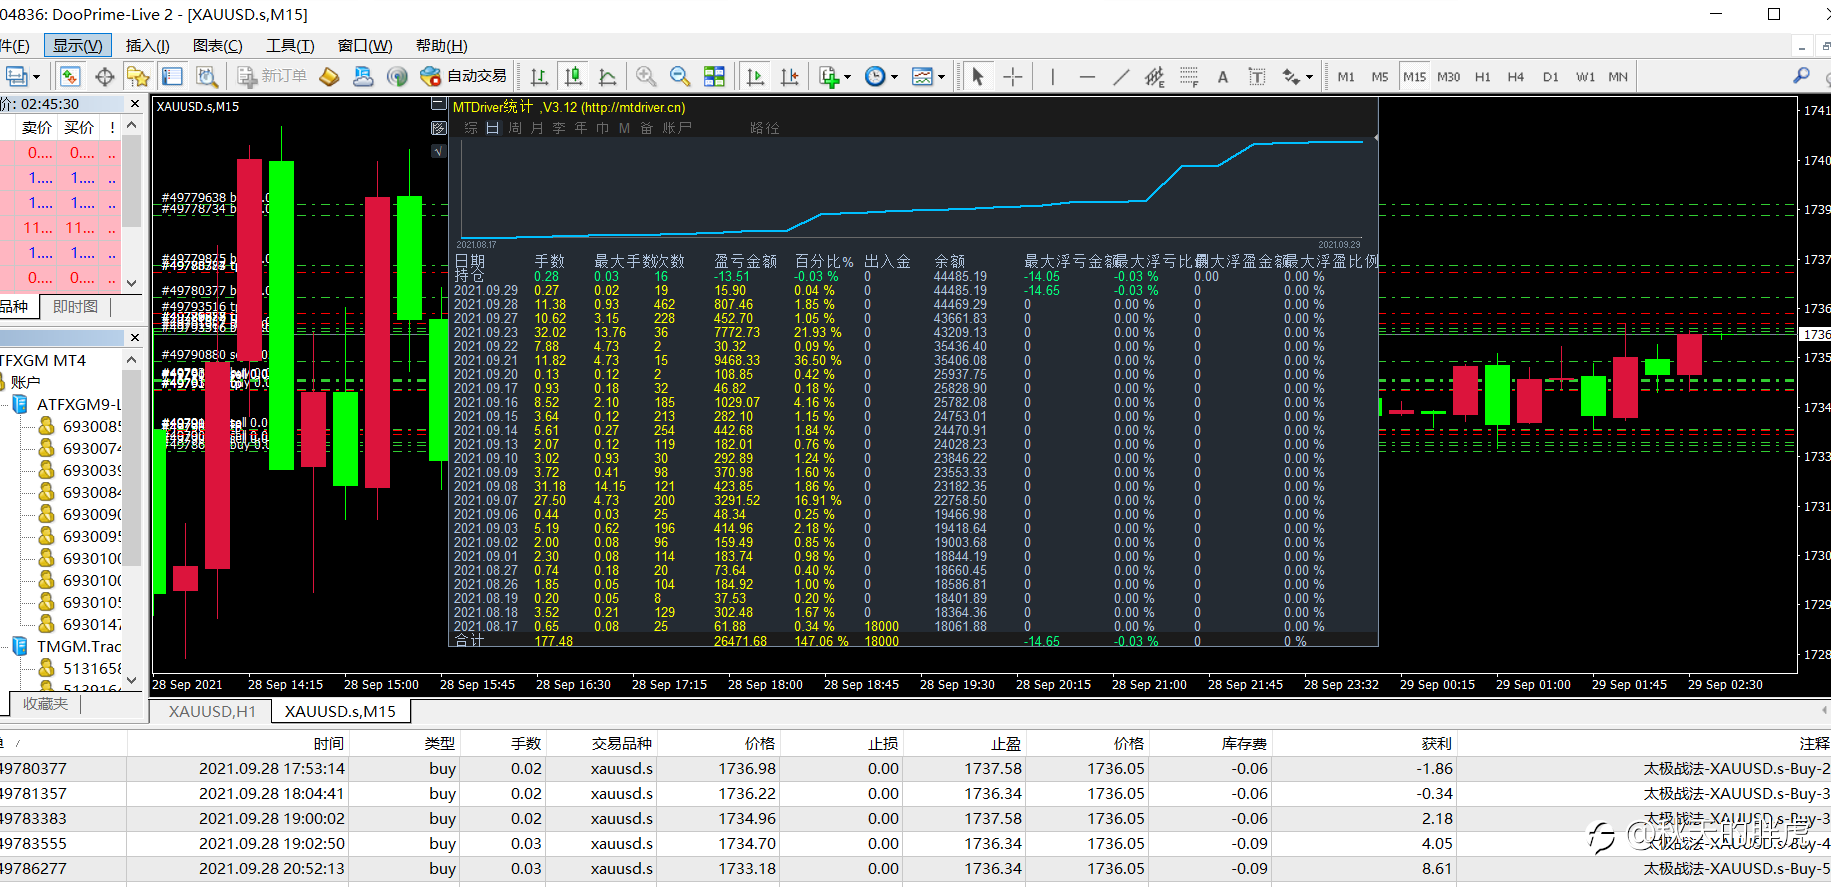Toggle the Data Window crosshair-target icon
This screenshot has height=887, width=1831.
104,76
